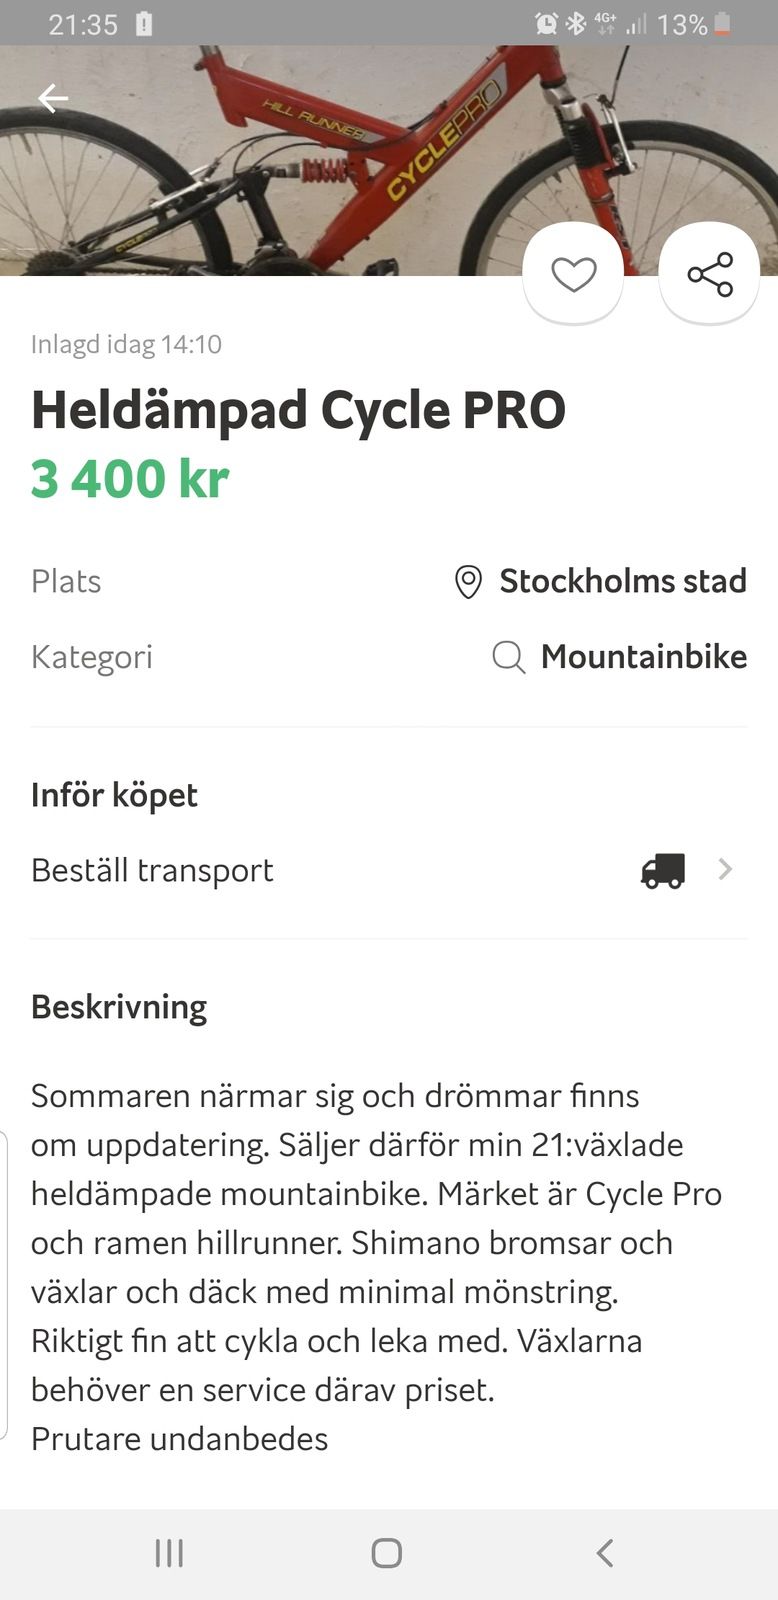Tap the battery indicator in status bar
Image resolution: width=778 pixels, height=1600 pixels.
tap(722, 23)
